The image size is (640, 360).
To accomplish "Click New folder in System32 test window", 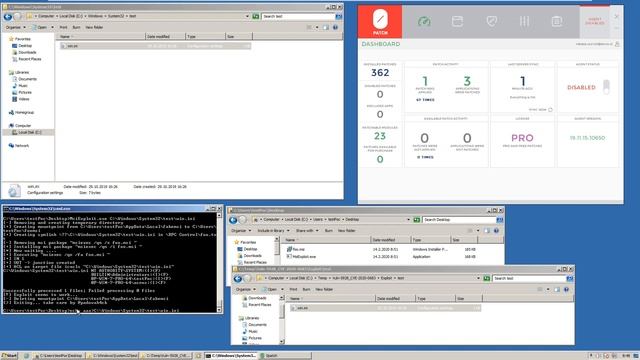I will point(94,27).
